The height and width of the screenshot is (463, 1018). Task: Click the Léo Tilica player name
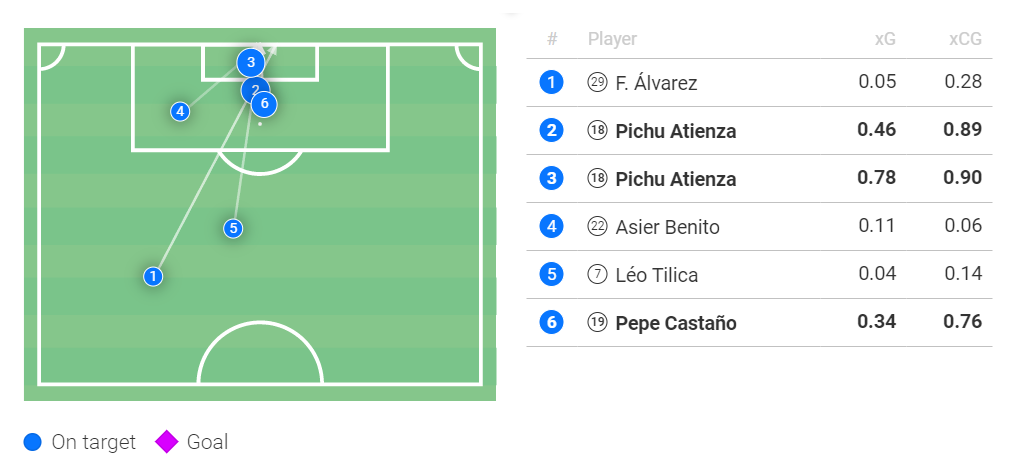[657, 275]
